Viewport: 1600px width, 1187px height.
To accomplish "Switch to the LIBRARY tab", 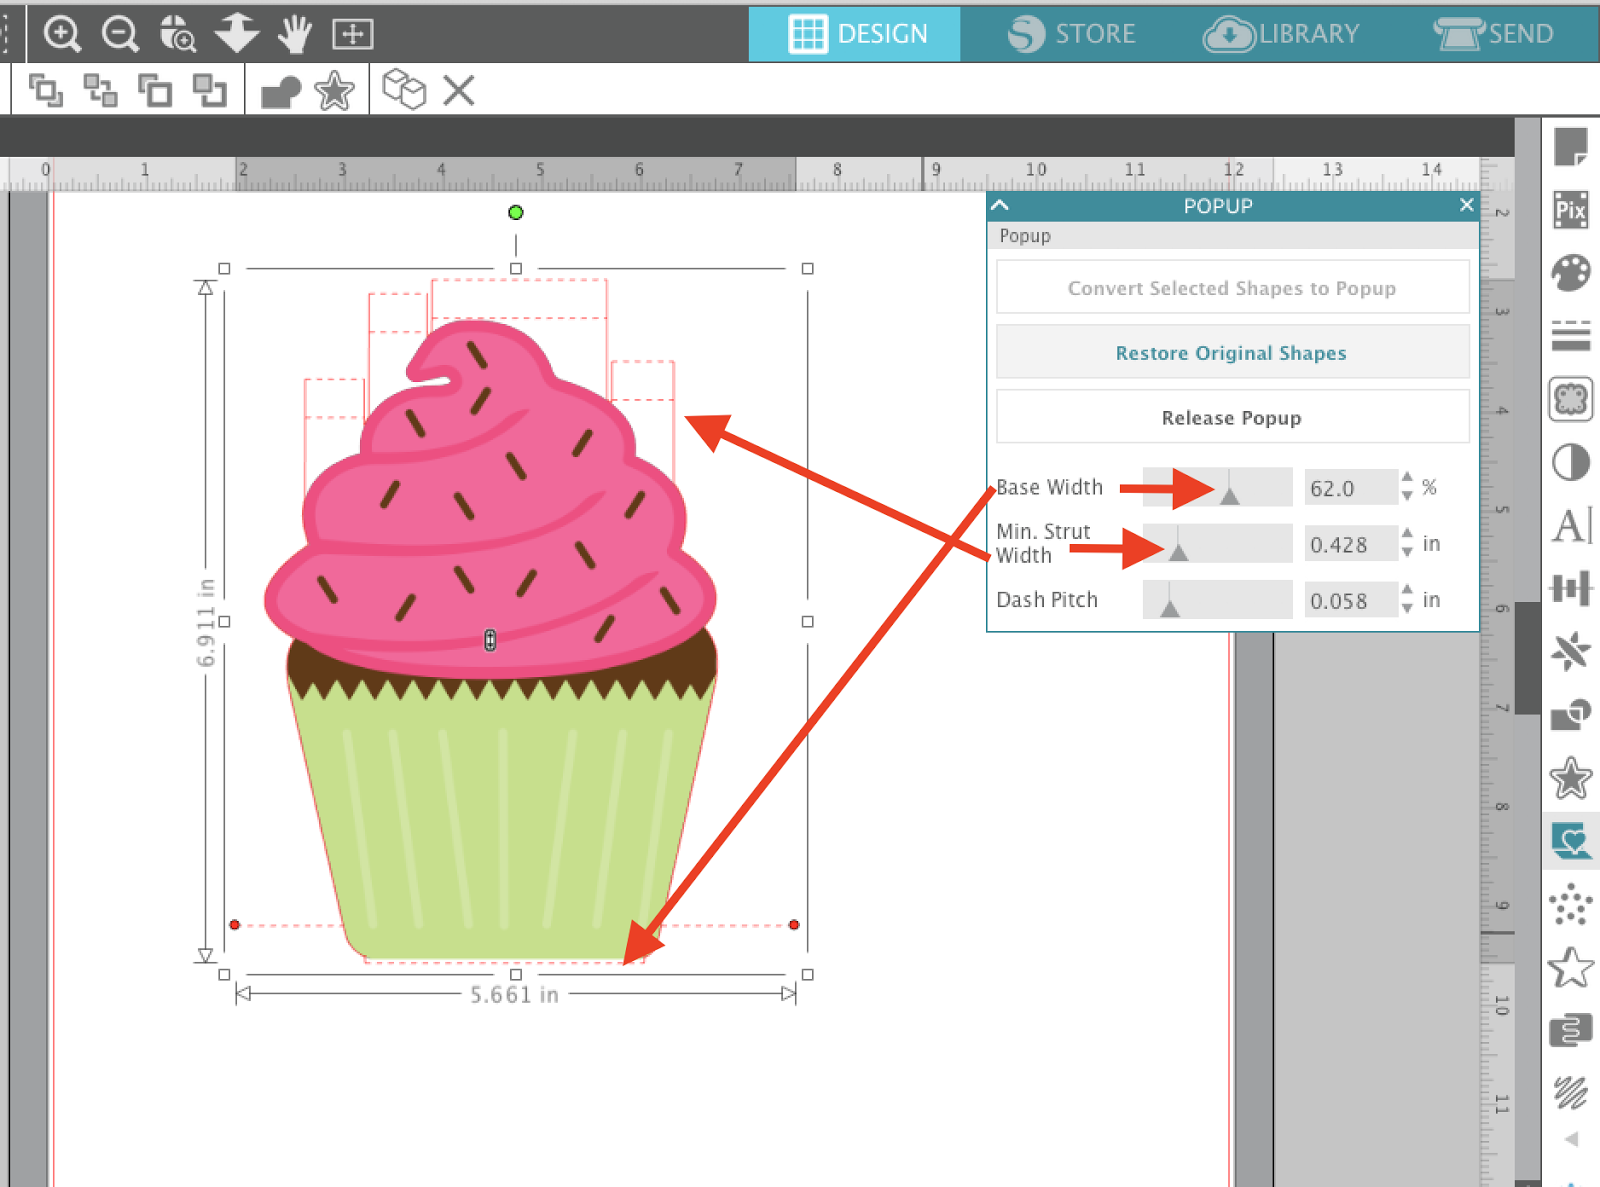I will coord(1280,34).
